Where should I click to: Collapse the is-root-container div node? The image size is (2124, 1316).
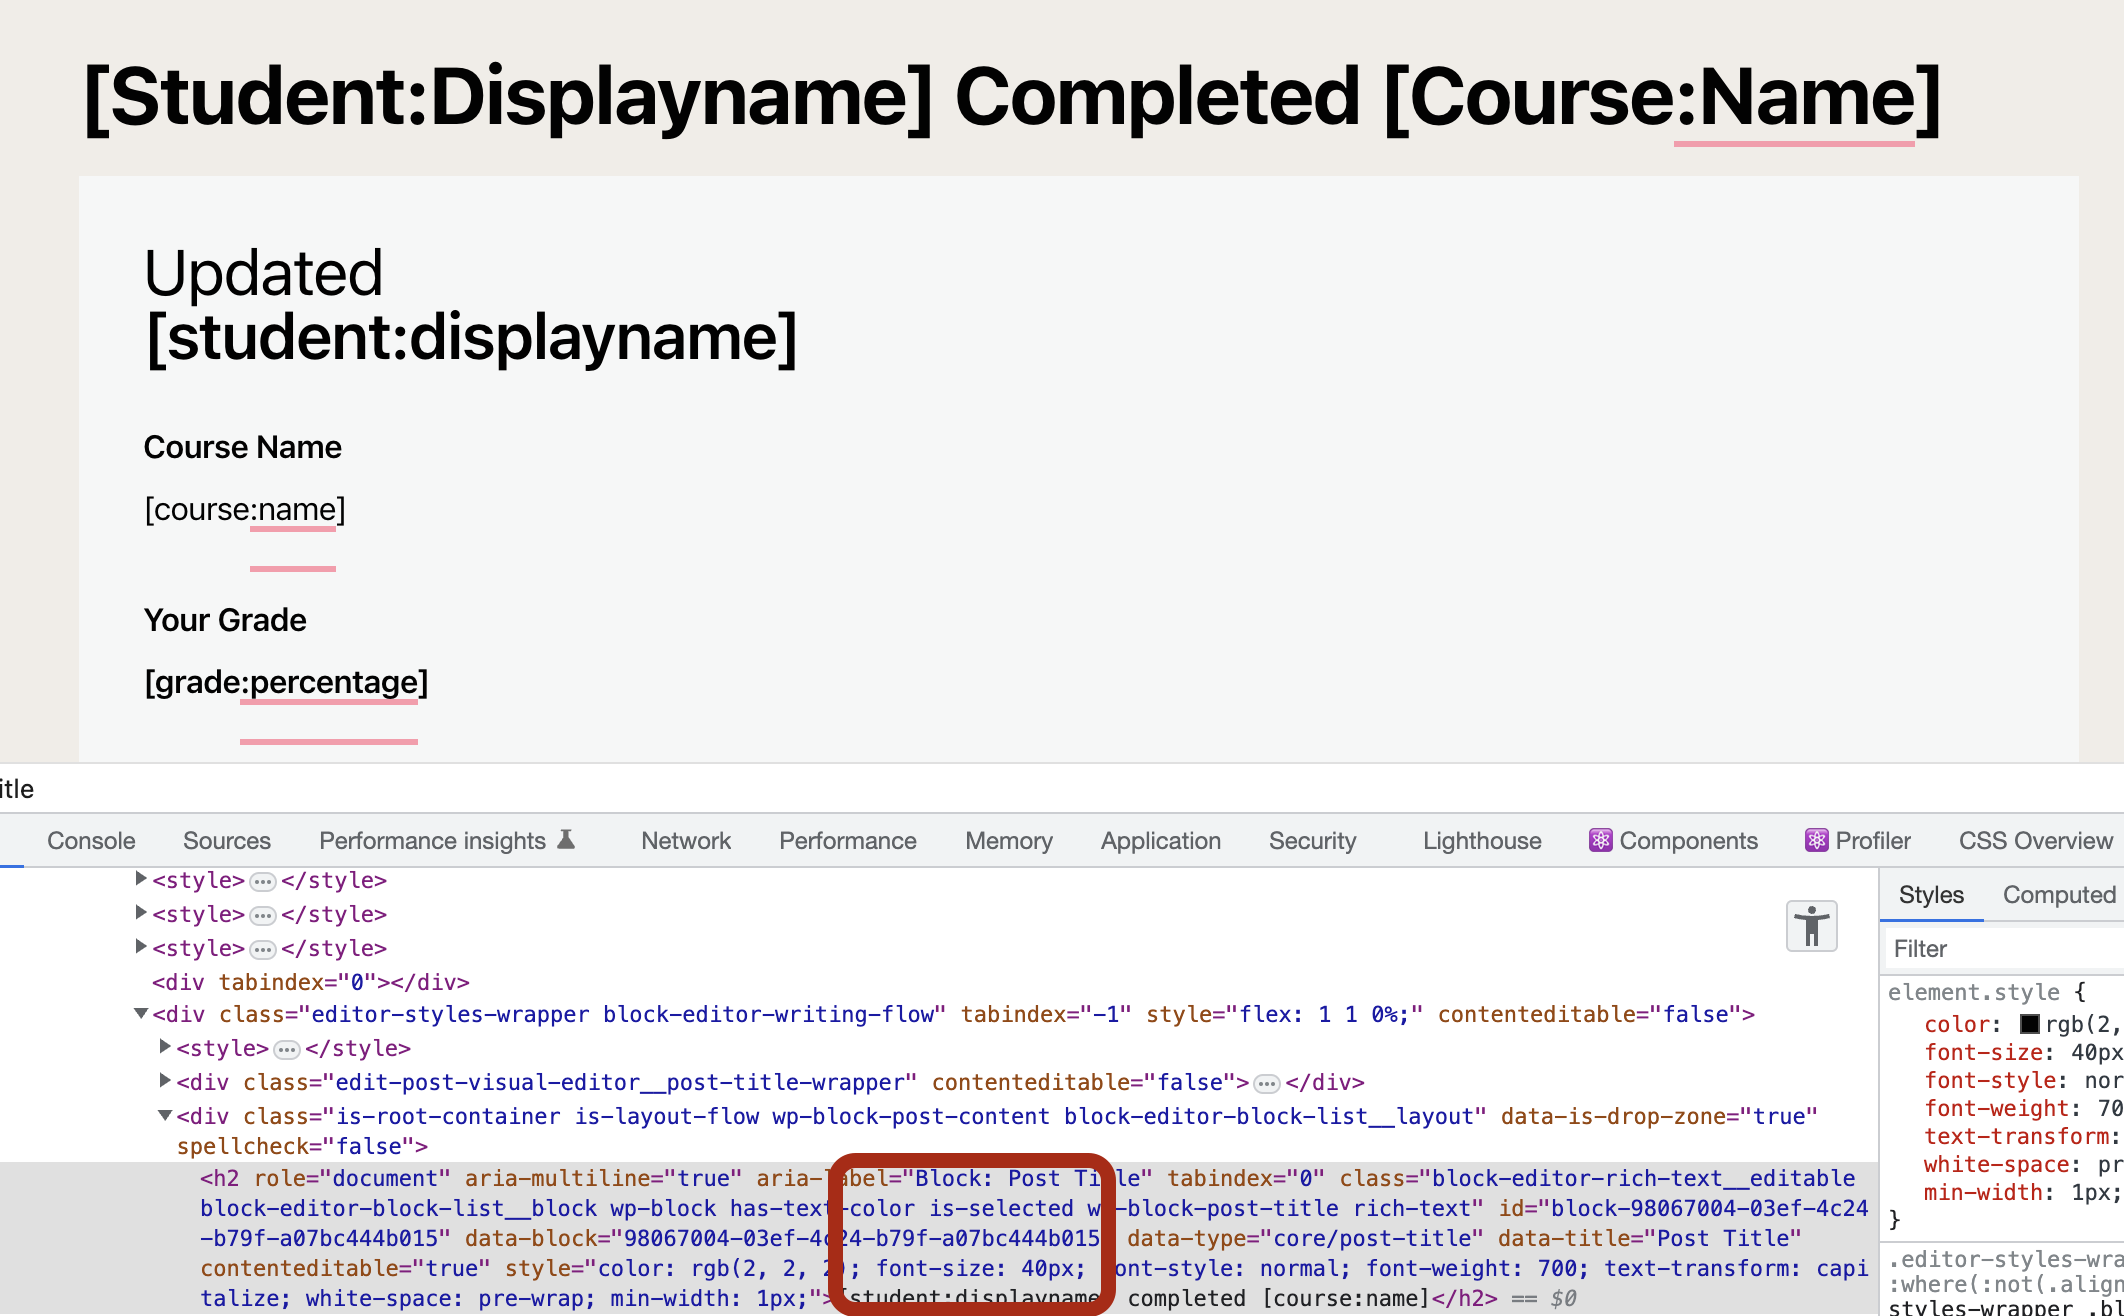[x=163, y=1115]
